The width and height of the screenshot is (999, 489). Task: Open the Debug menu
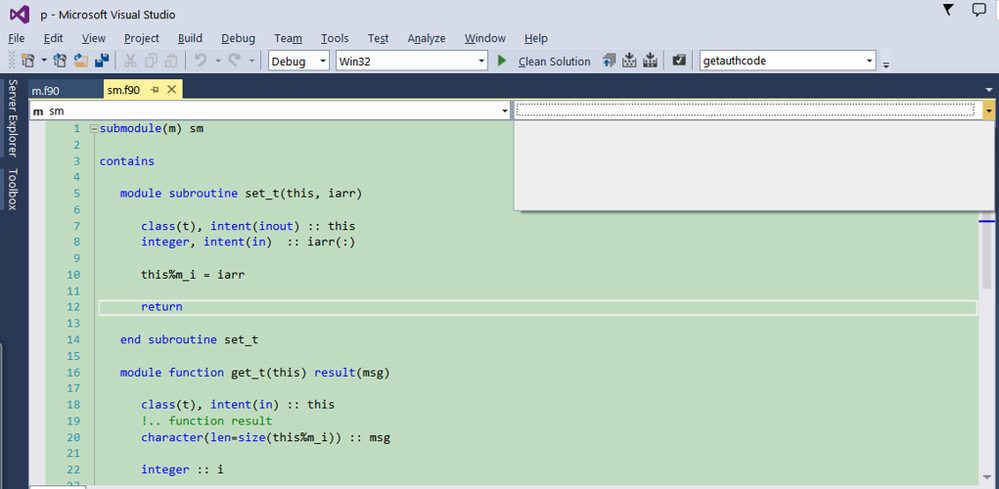point(238,38)
